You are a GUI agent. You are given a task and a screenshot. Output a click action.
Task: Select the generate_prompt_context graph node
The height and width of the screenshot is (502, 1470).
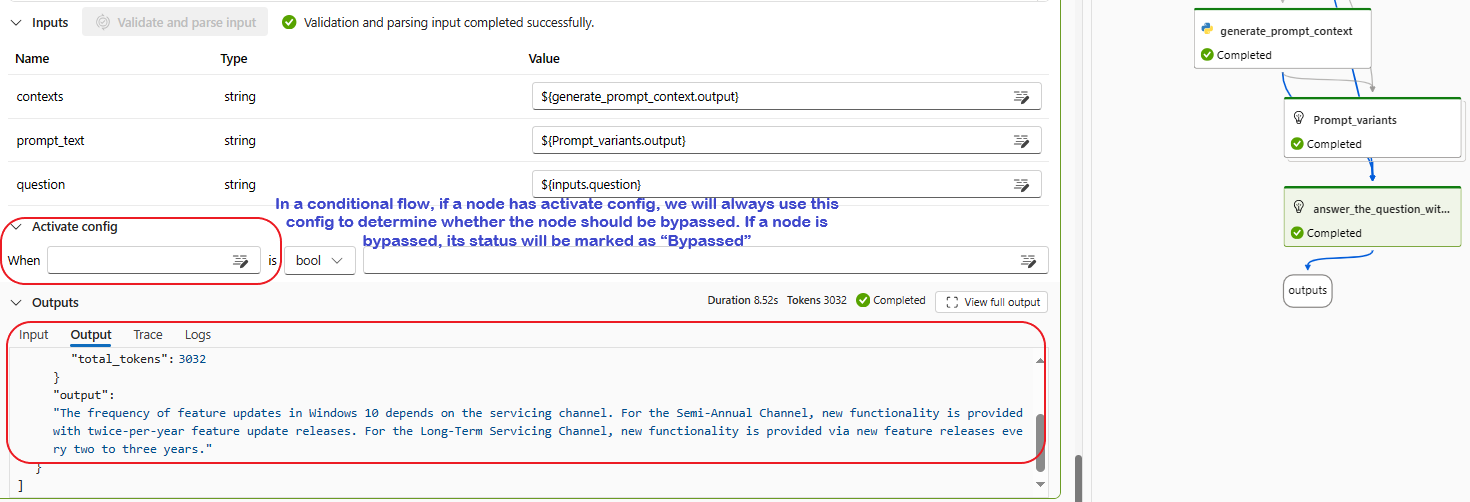(1282, 39)
